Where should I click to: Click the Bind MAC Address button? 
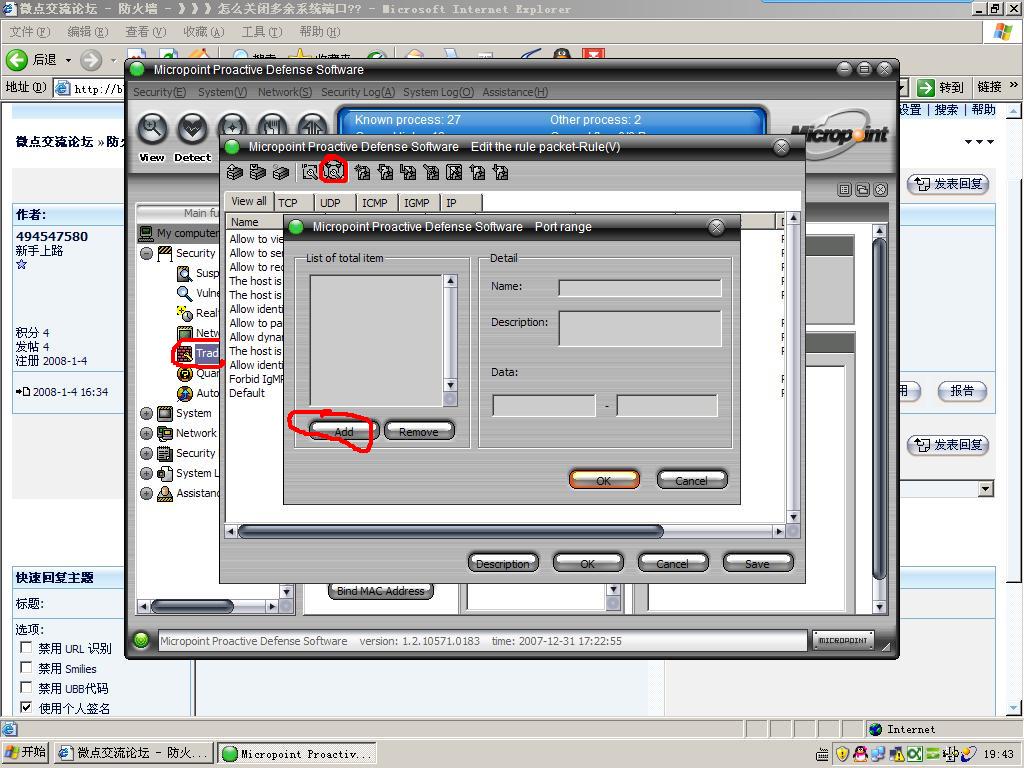point(380,590)
